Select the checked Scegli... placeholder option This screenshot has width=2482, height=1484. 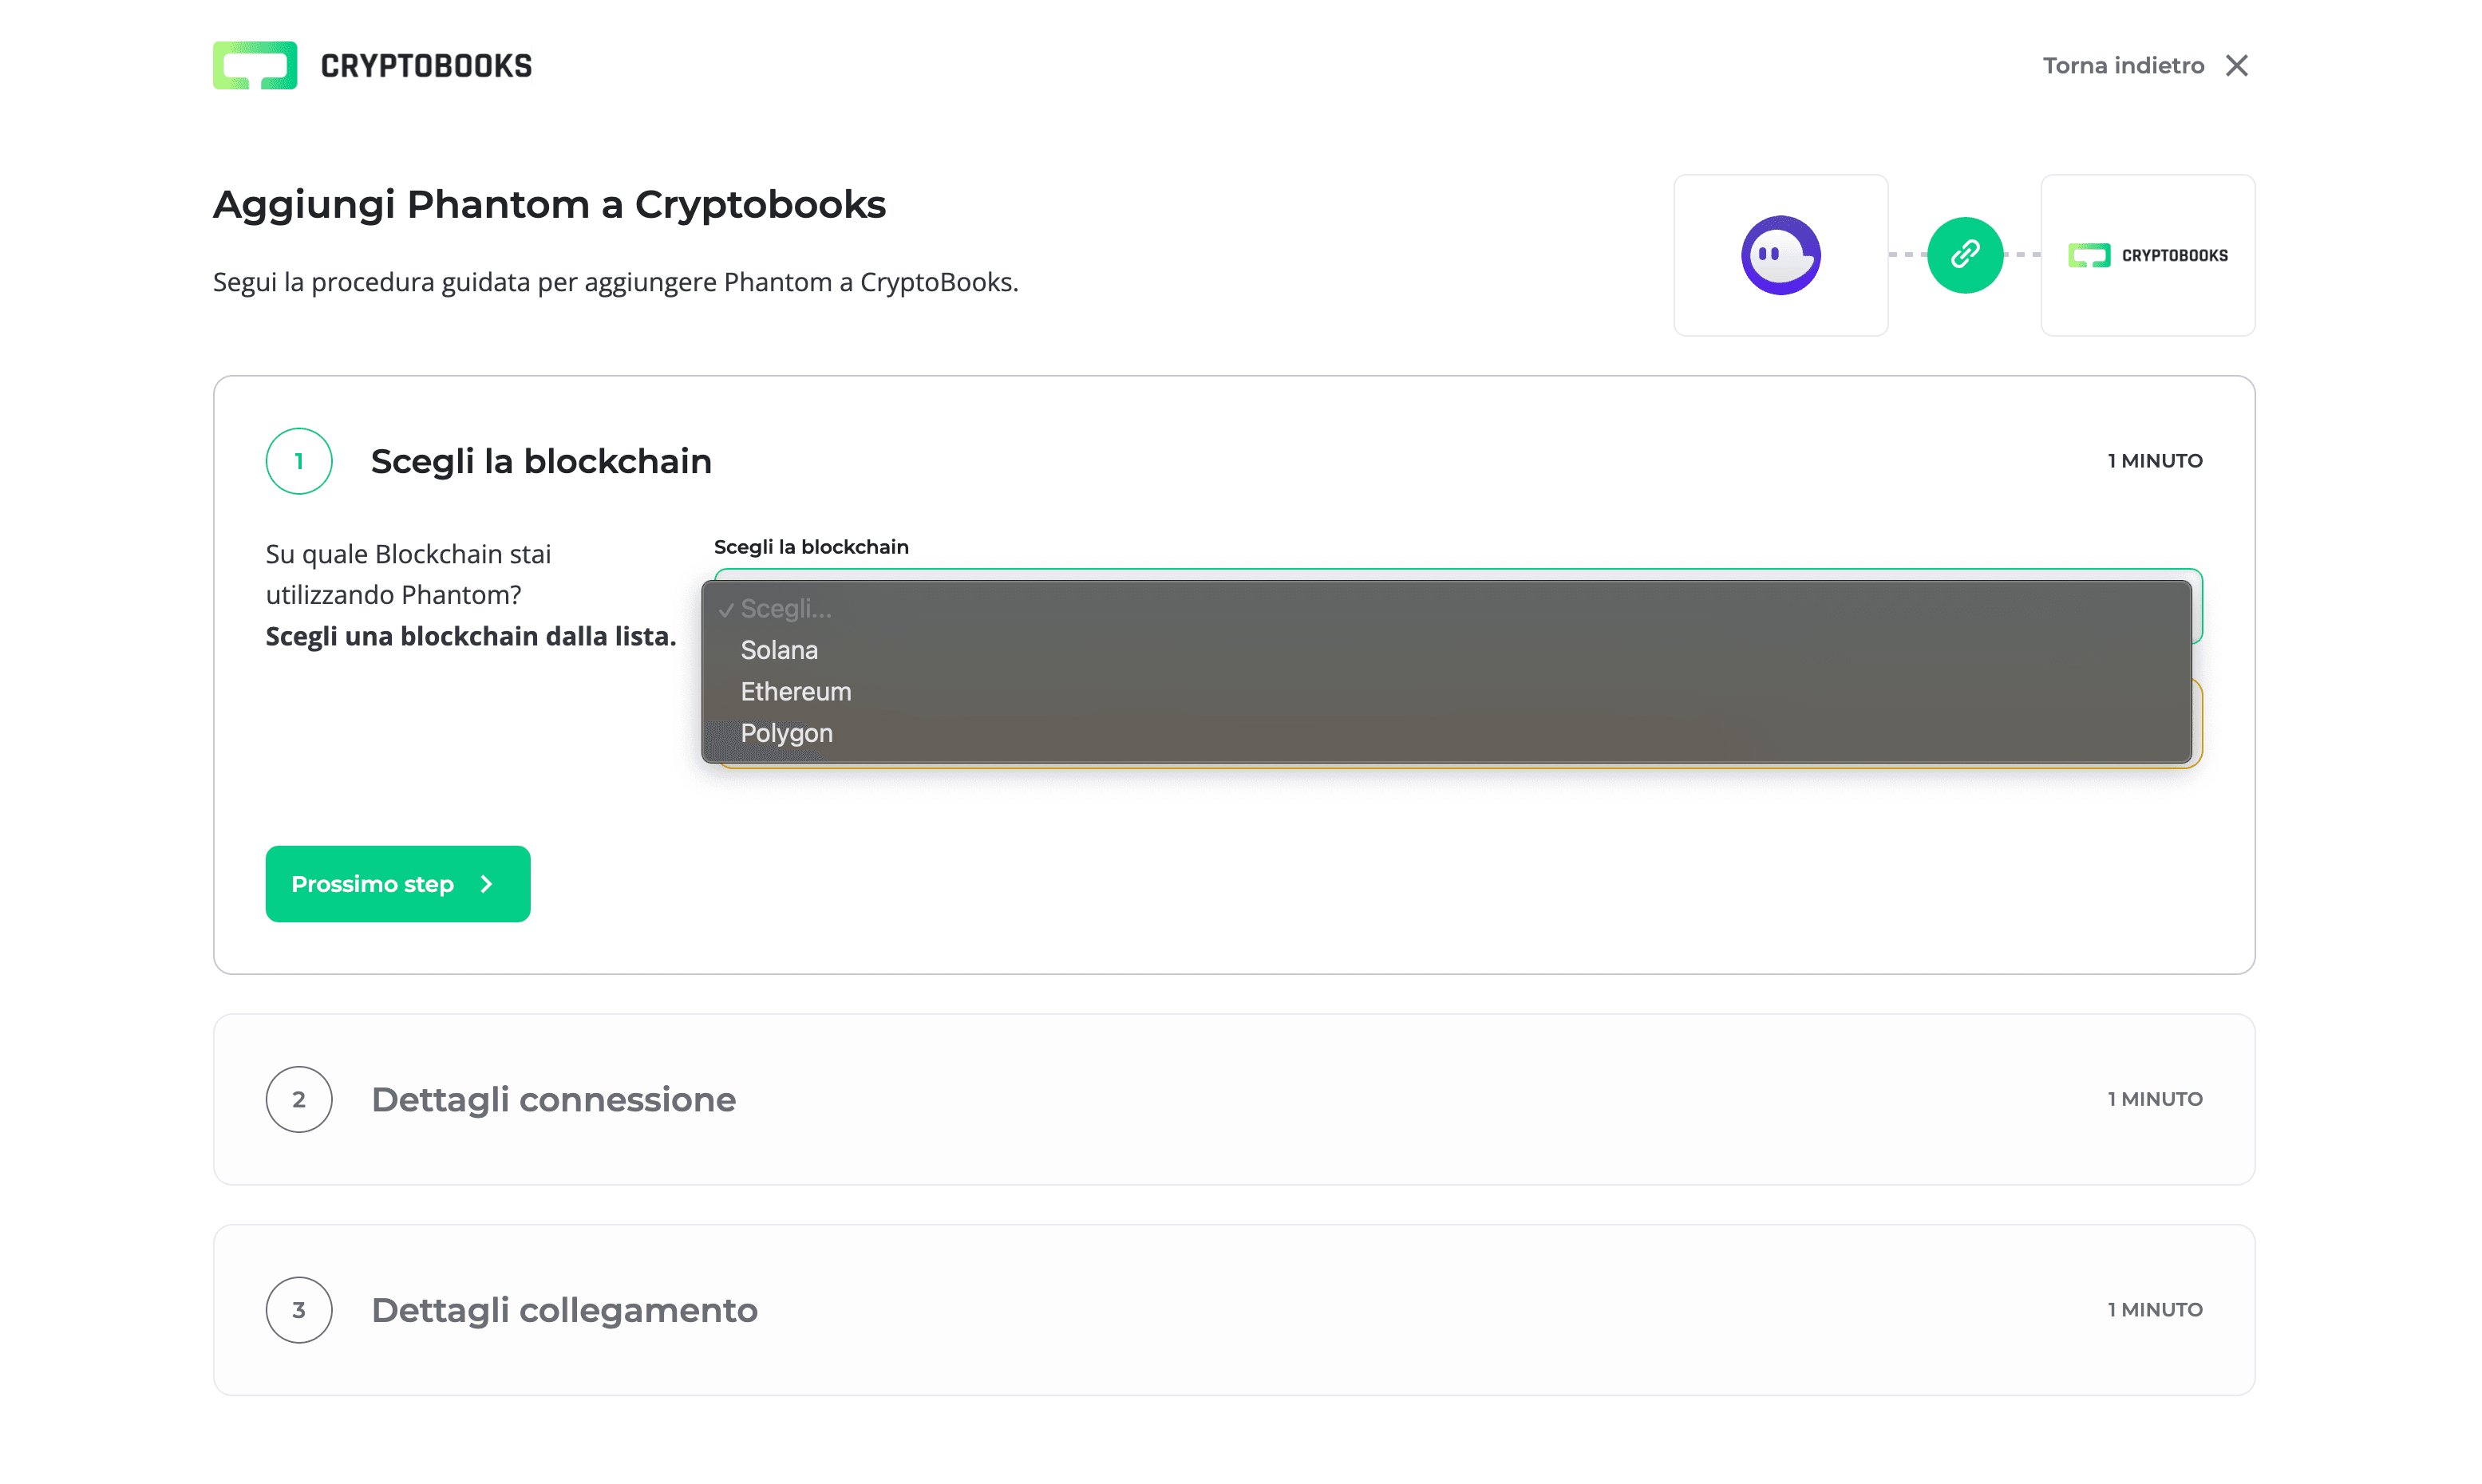pyautogui.click(x=785, y=609)
